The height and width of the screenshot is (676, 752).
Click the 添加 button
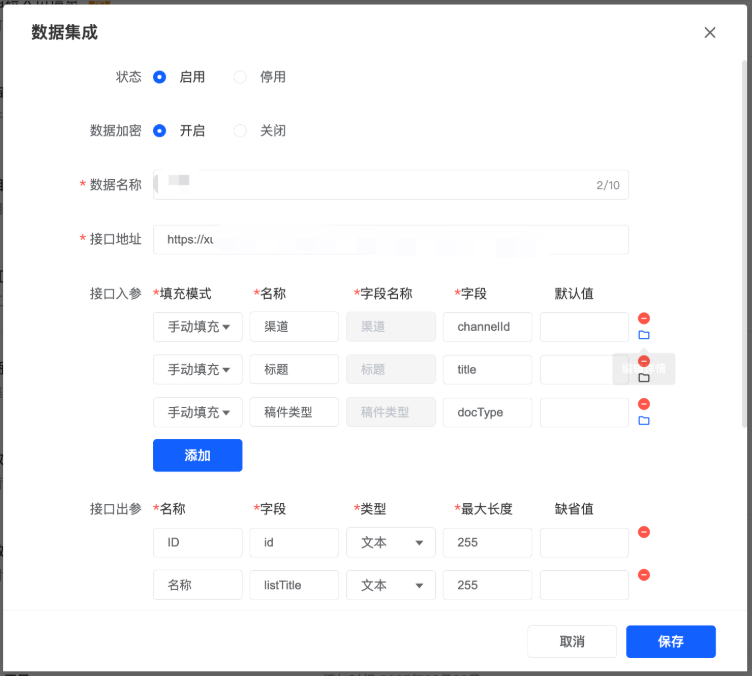[198, 455]
